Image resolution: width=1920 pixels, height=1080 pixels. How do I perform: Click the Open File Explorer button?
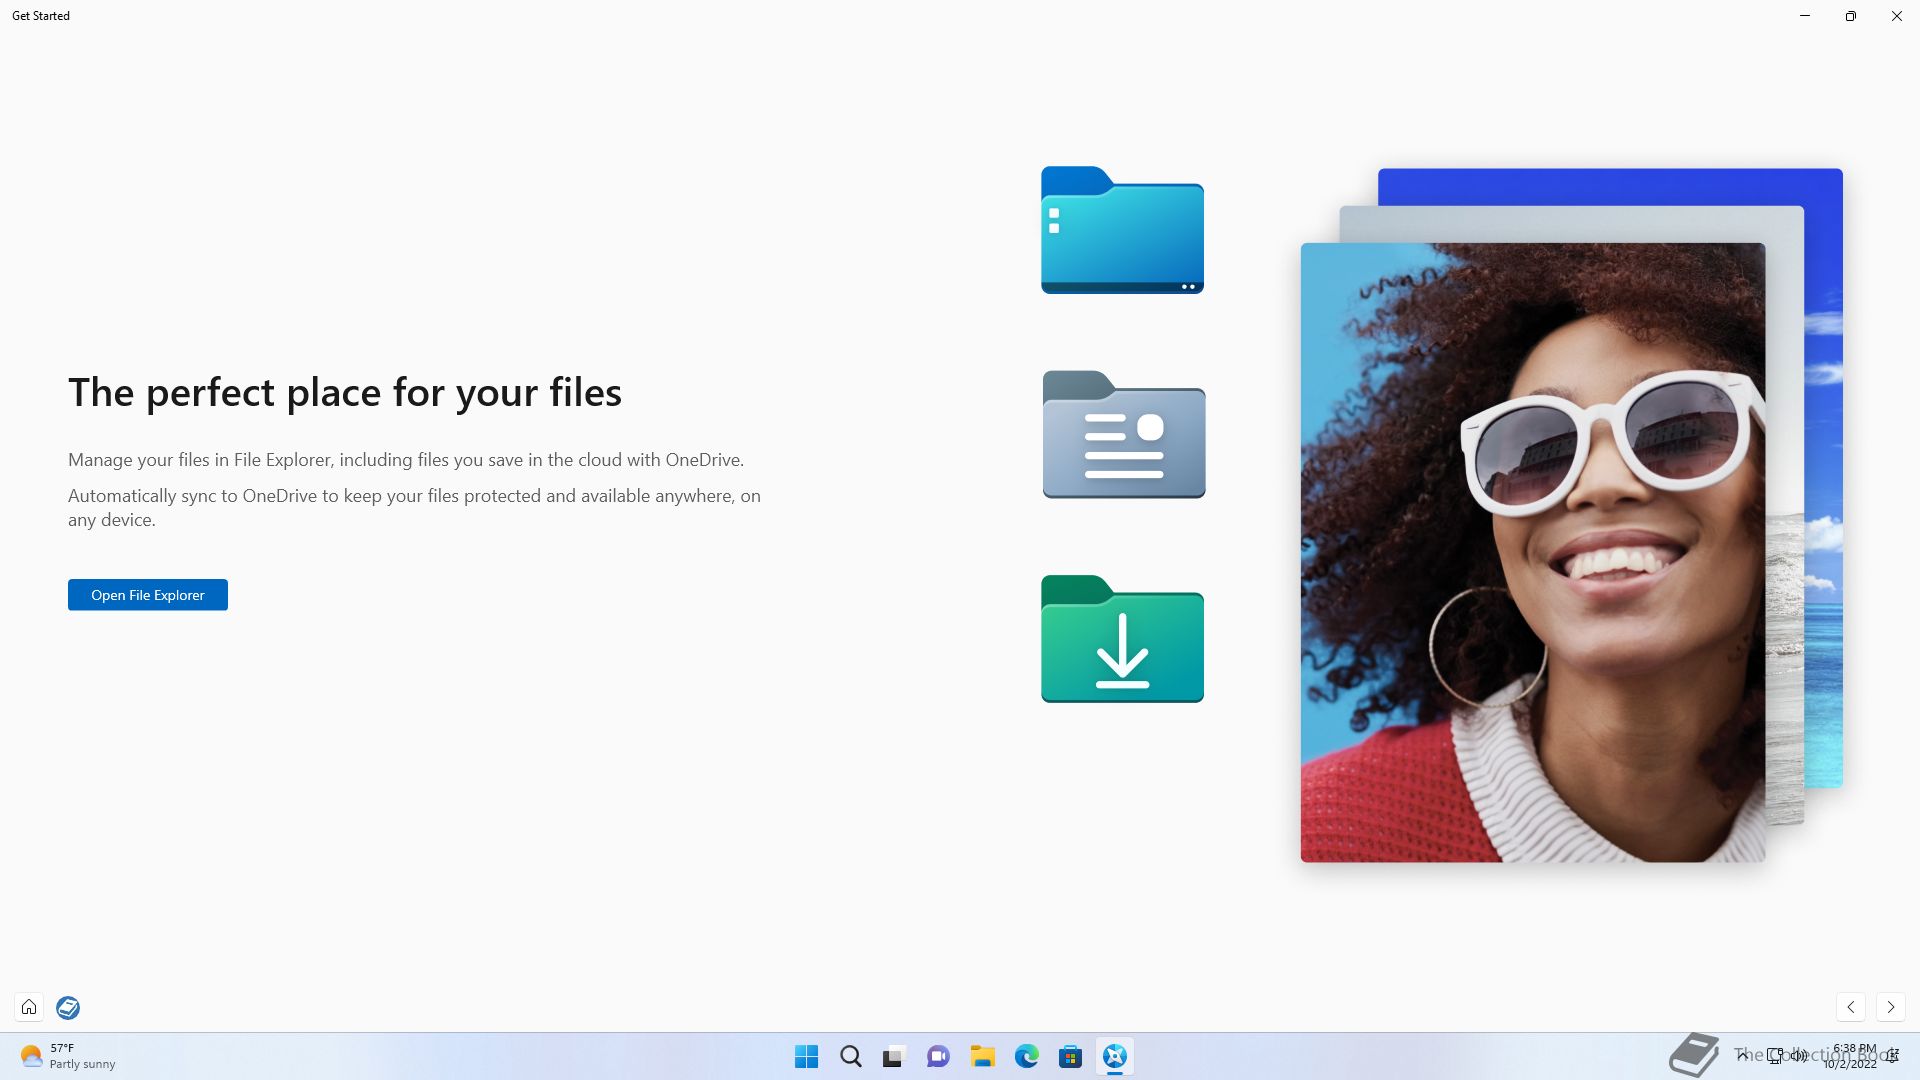coord(148,595)
